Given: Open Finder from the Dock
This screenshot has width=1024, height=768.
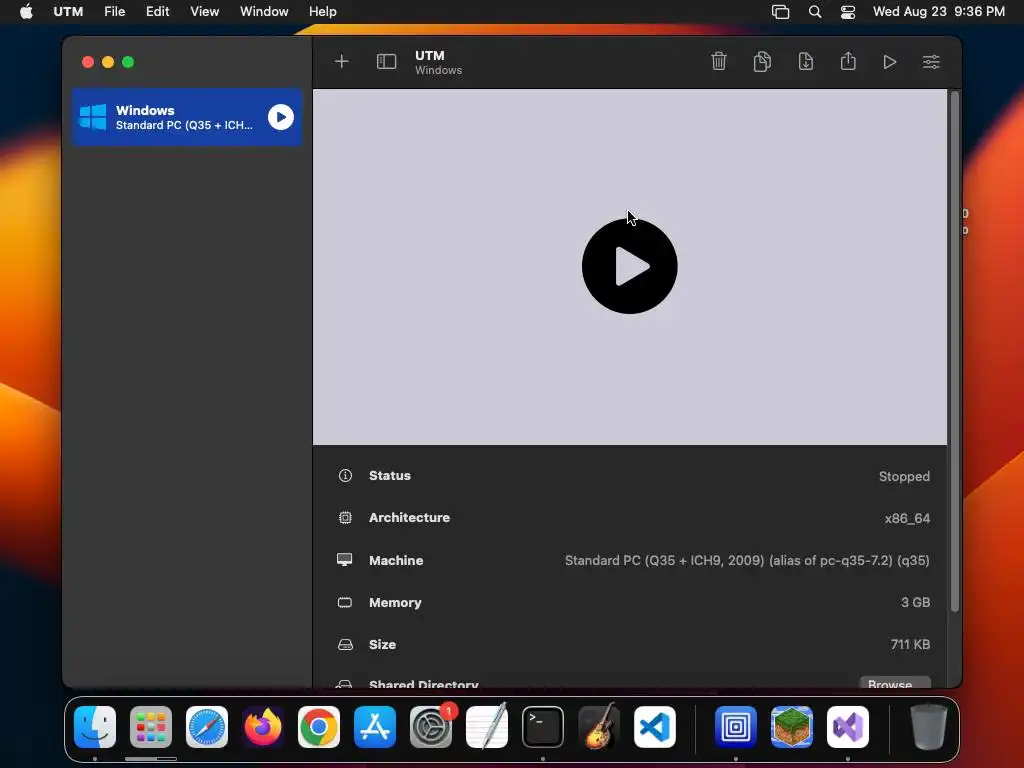Looking at the screenshot, I should point(95,727).
